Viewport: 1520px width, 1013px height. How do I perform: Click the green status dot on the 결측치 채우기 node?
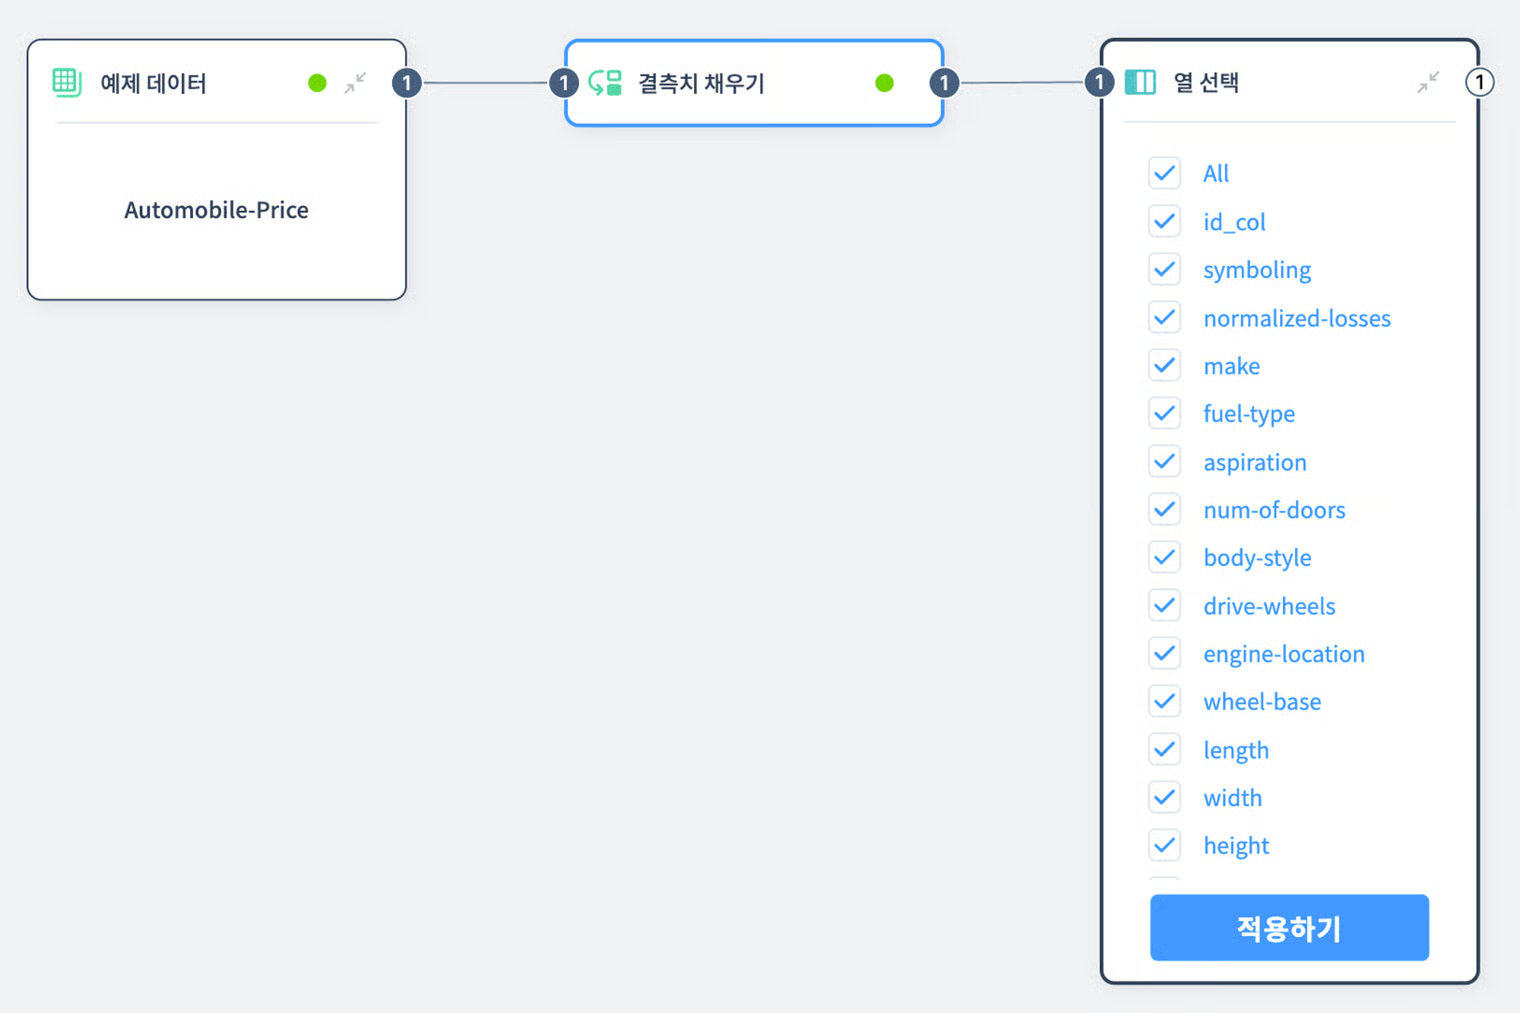pyautogui.click(x=884, y=83)
